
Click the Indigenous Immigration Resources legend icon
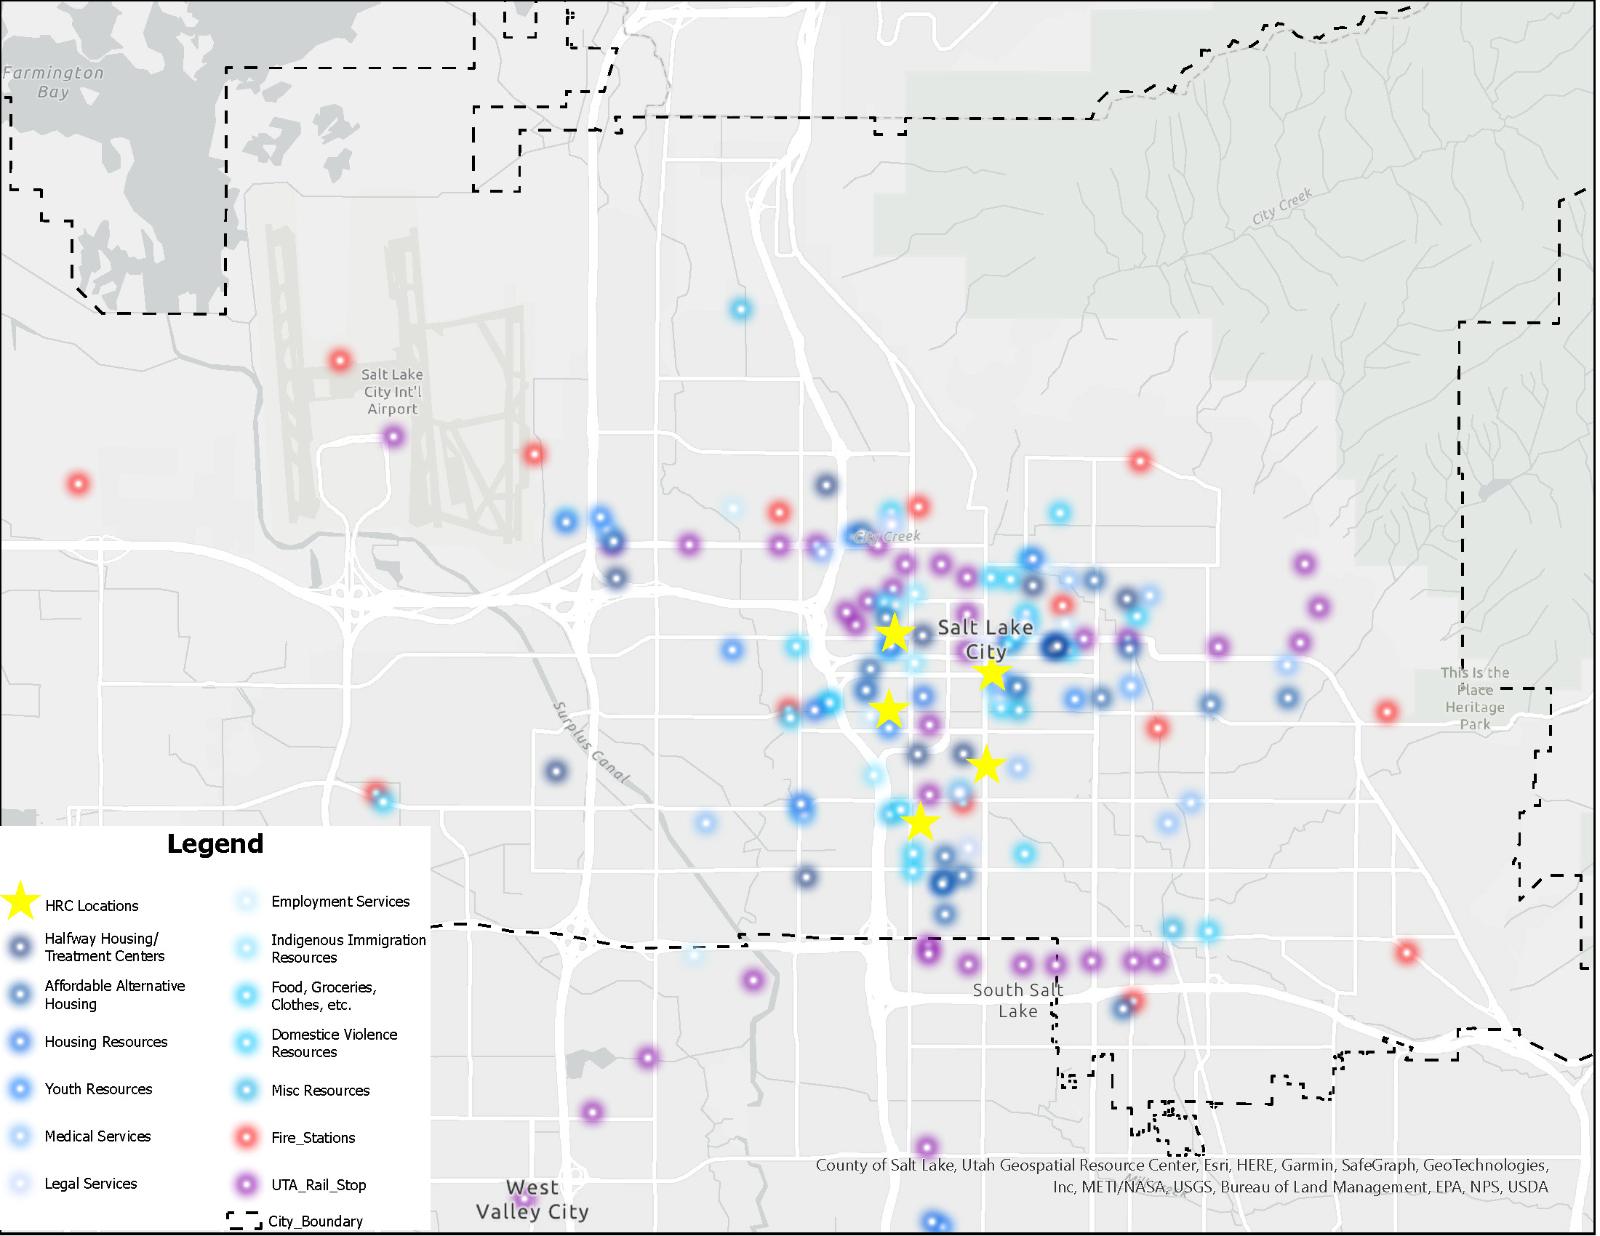click(245, 948)
